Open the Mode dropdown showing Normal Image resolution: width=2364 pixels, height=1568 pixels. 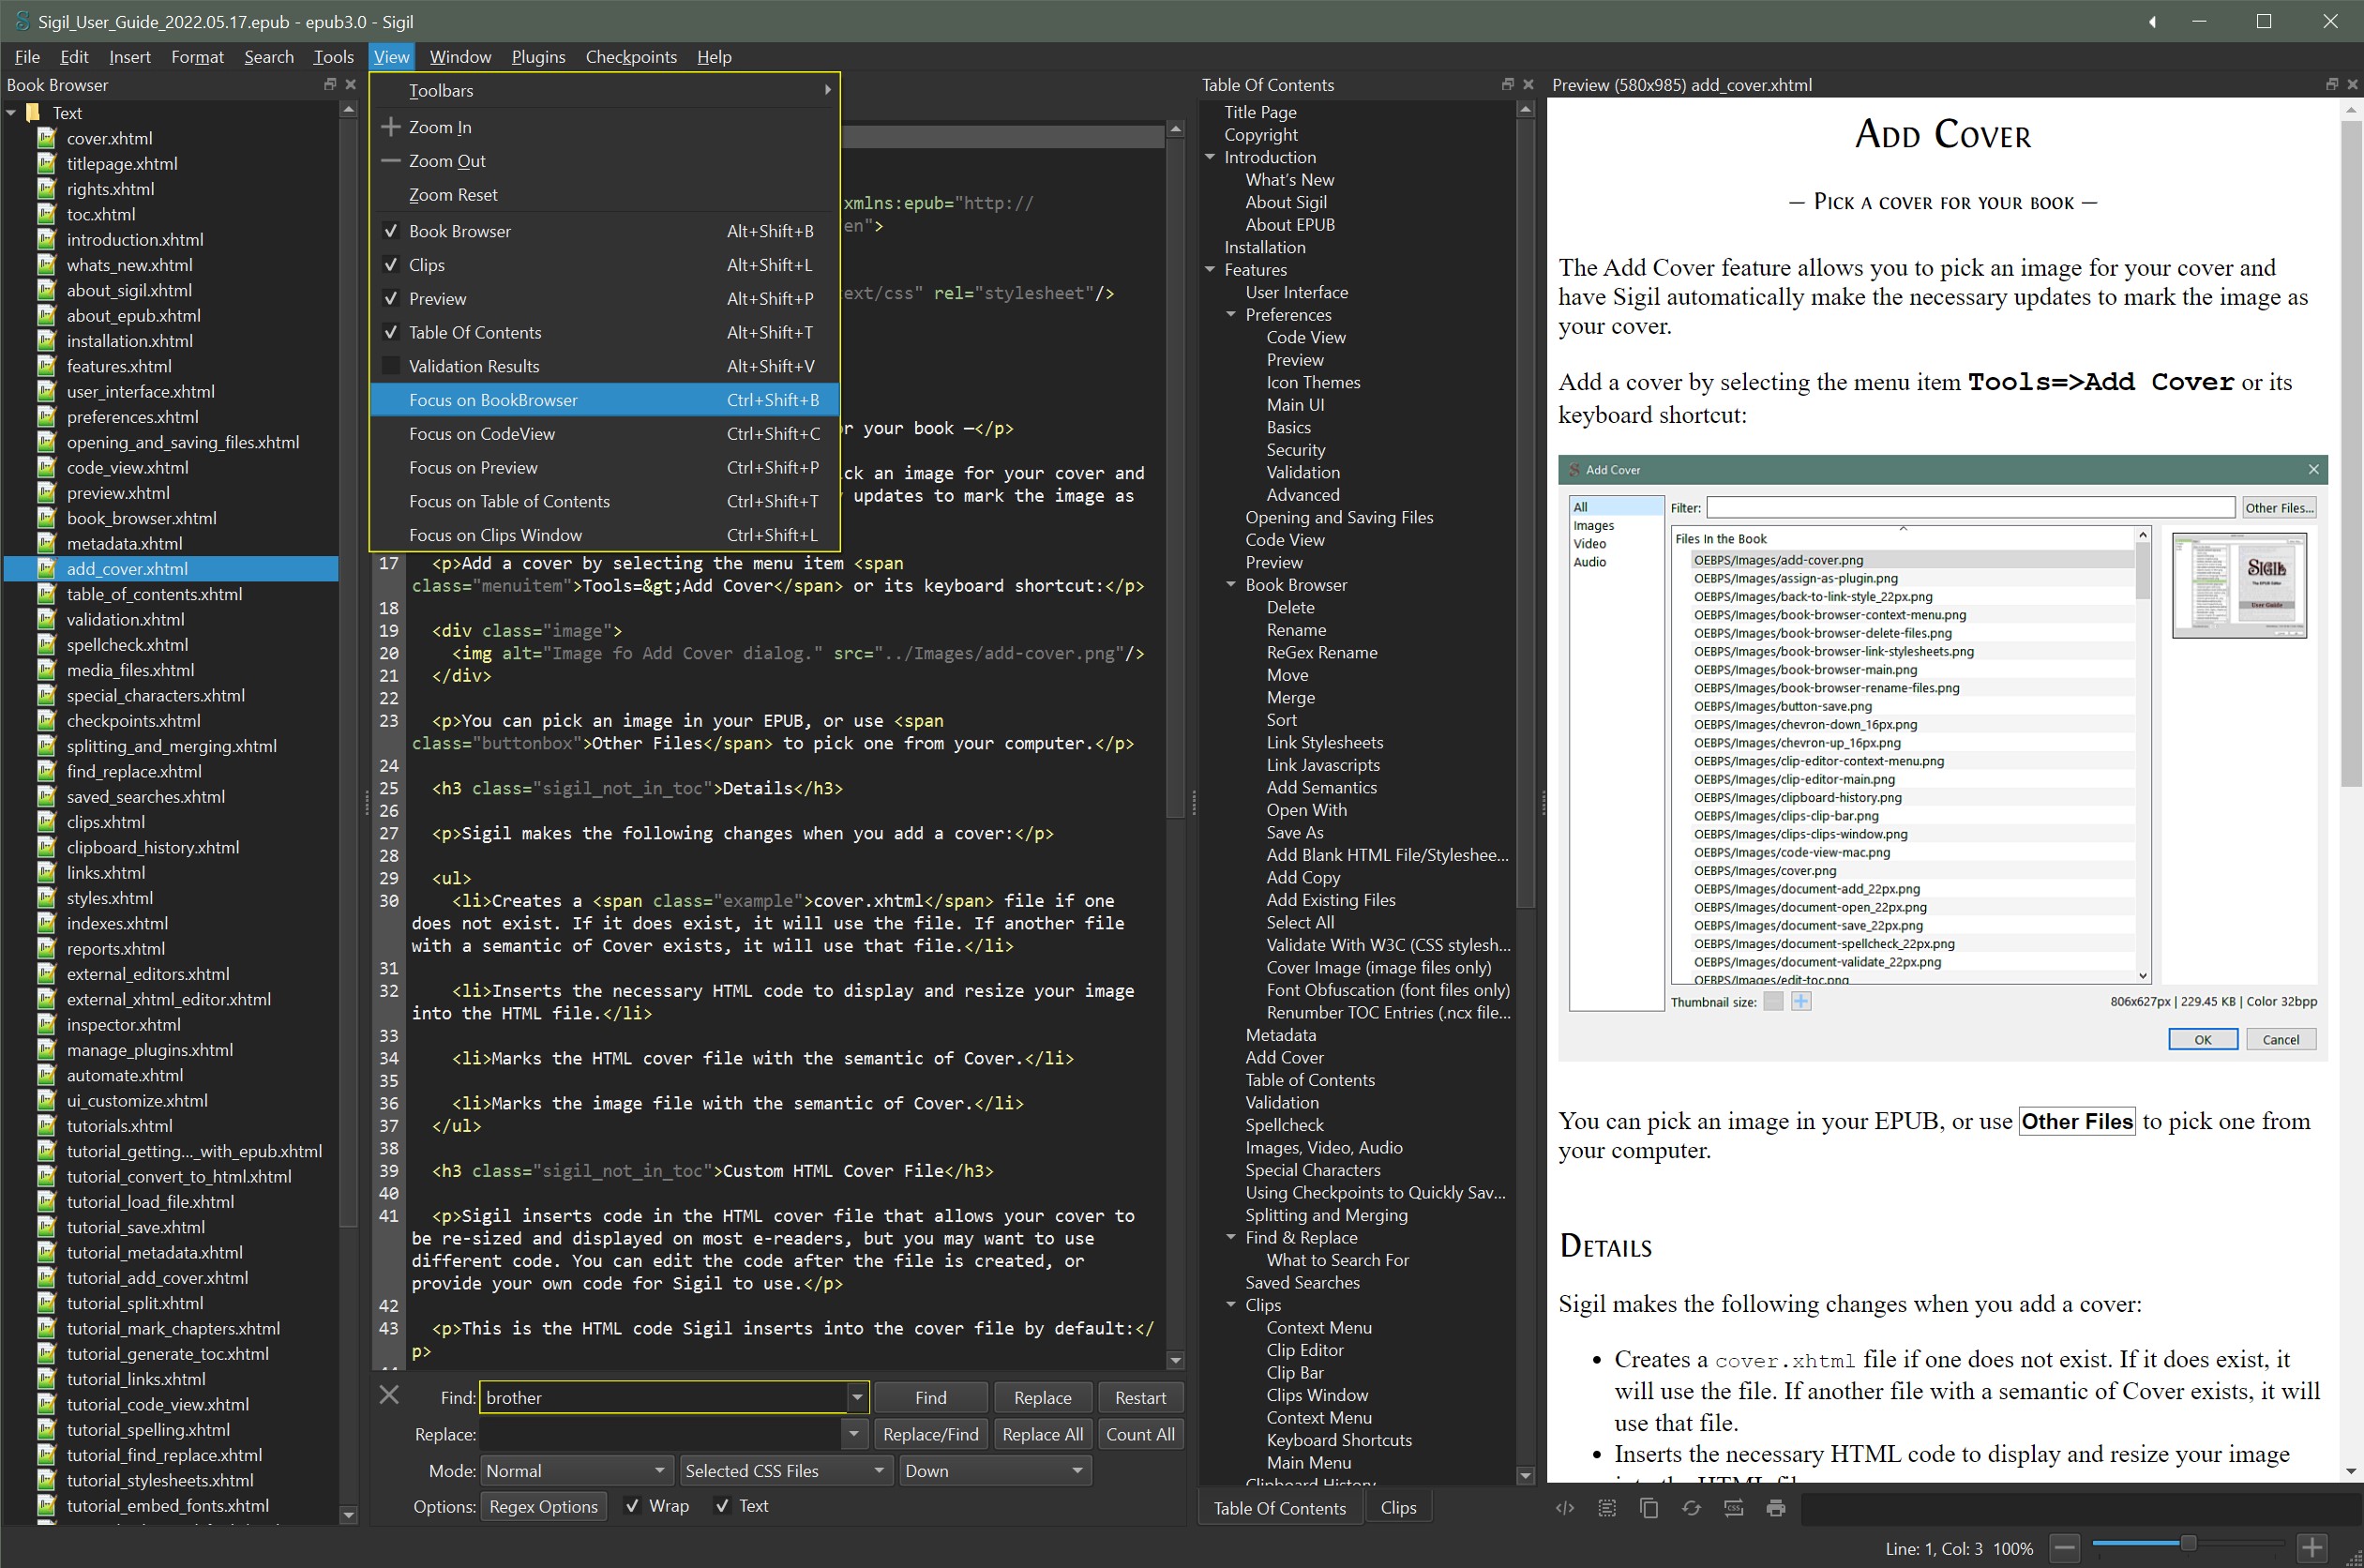click(x=575, y=1471)
